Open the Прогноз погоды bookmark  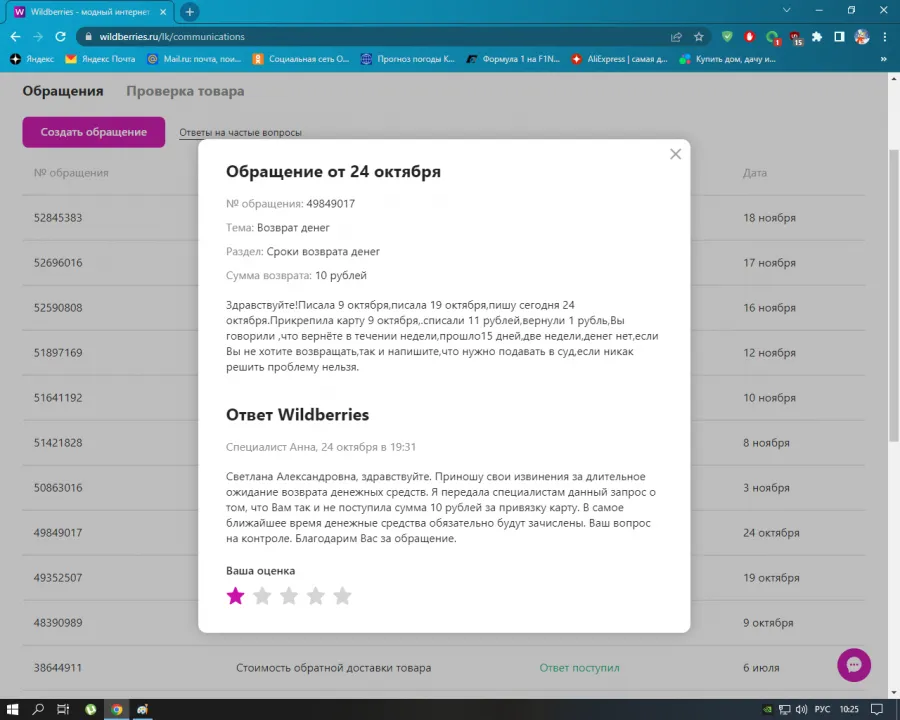coord(408,59)
